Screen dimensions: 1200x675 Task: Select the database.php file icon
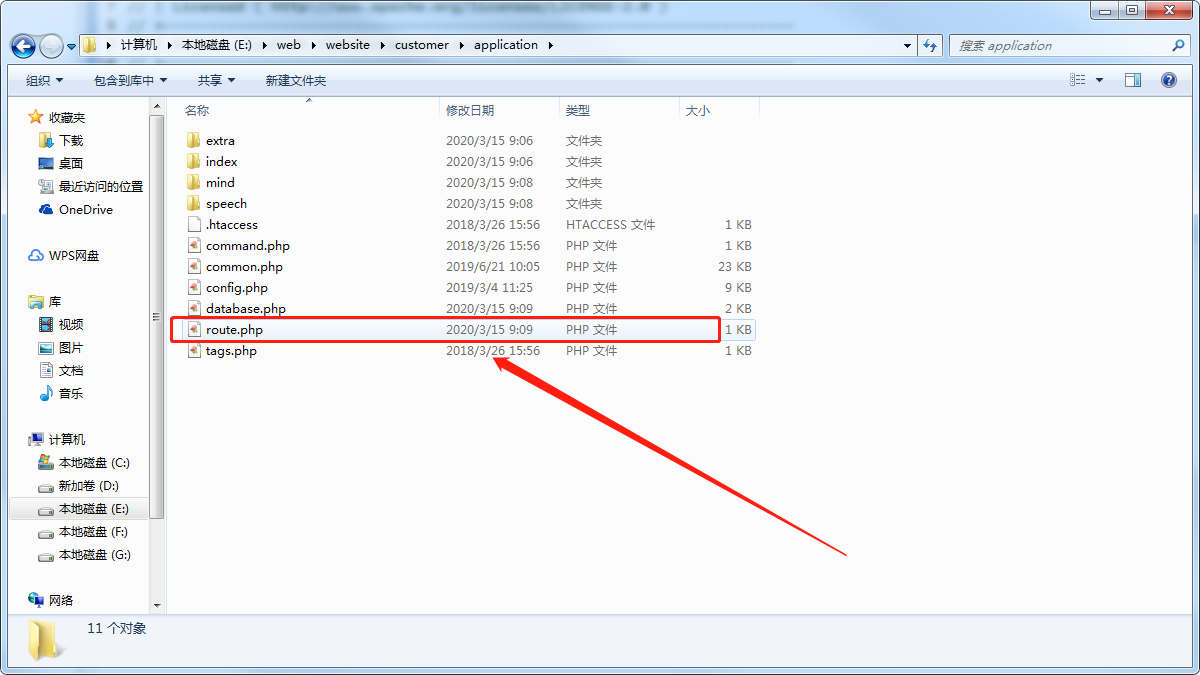(194, 309)
